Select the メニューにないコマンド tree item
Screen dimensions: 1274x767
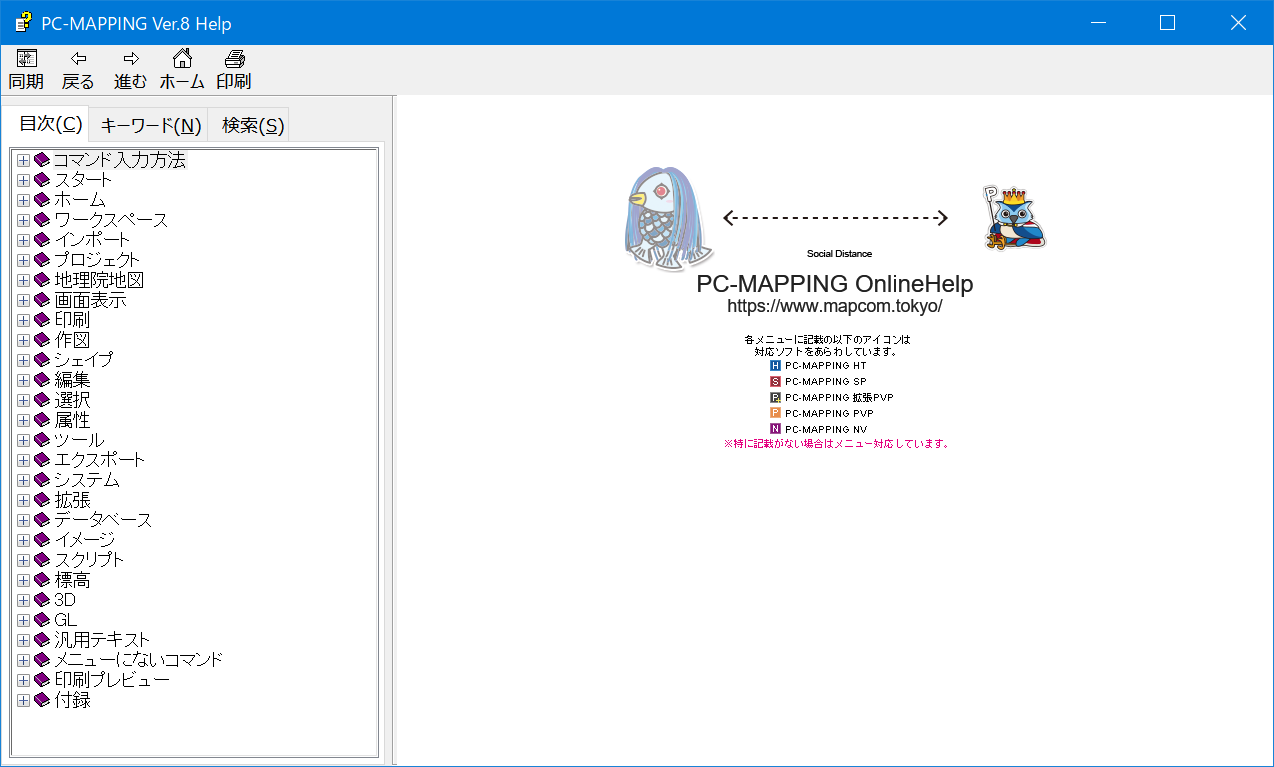(x=138, y=660)
